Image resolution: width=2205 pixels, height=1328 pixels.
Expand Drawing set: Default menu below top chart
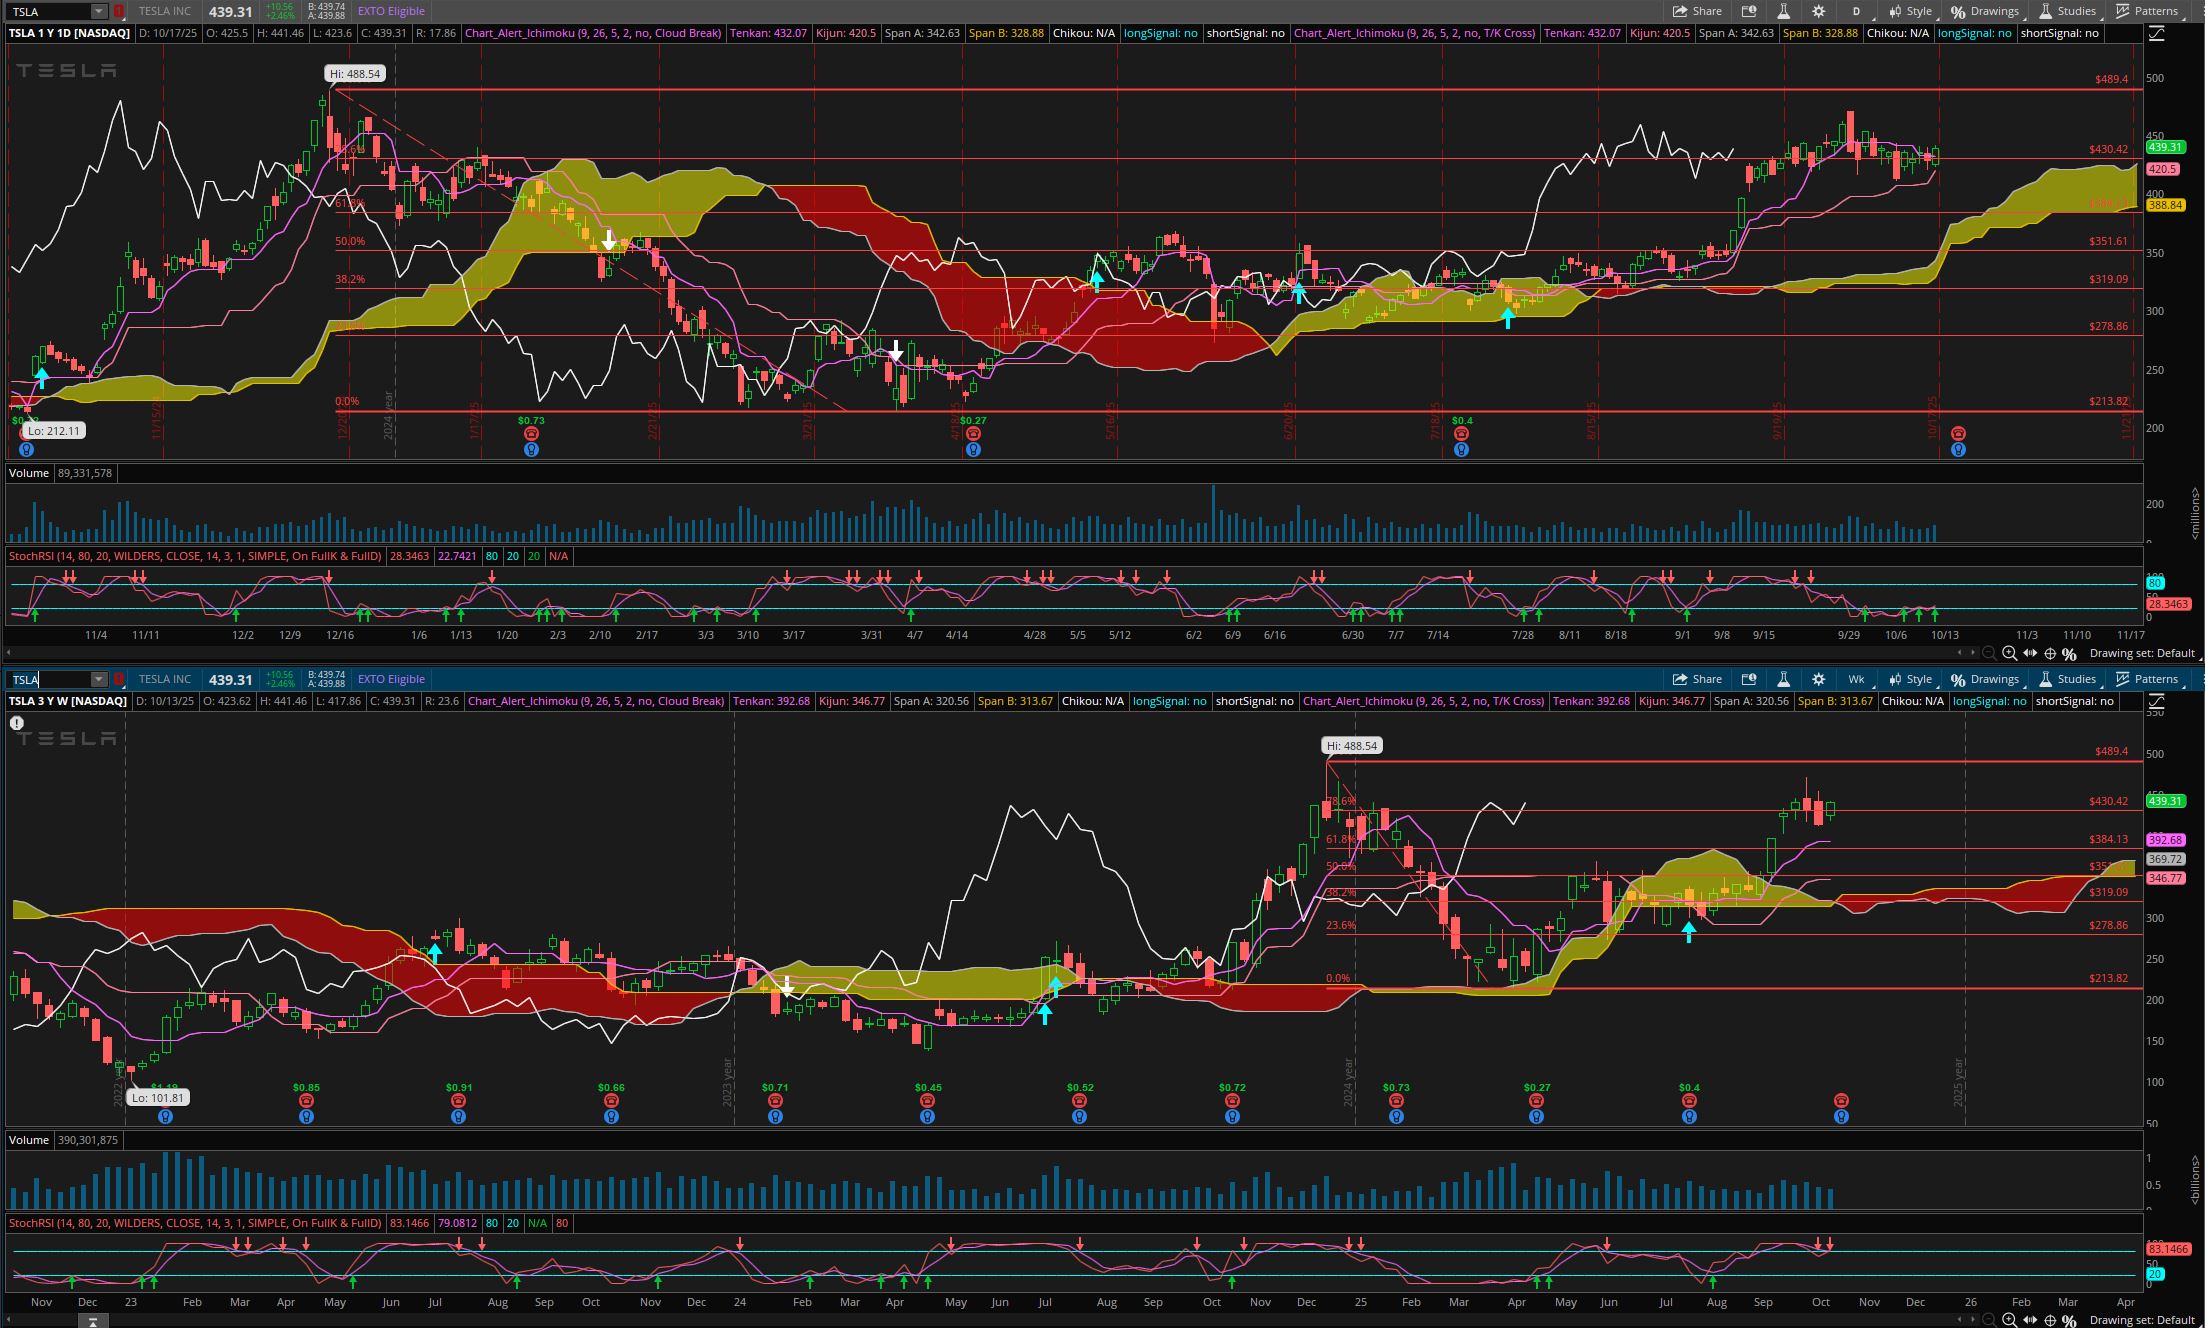coord(2141,653)
